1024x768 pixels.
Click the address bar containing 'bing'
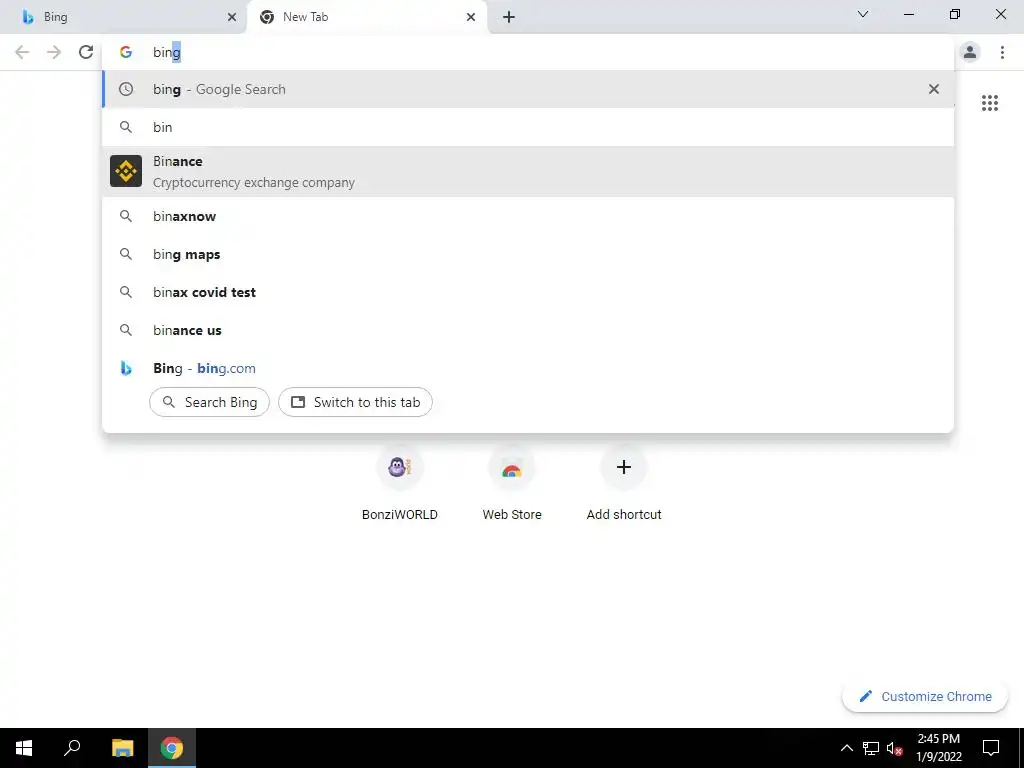528,52
